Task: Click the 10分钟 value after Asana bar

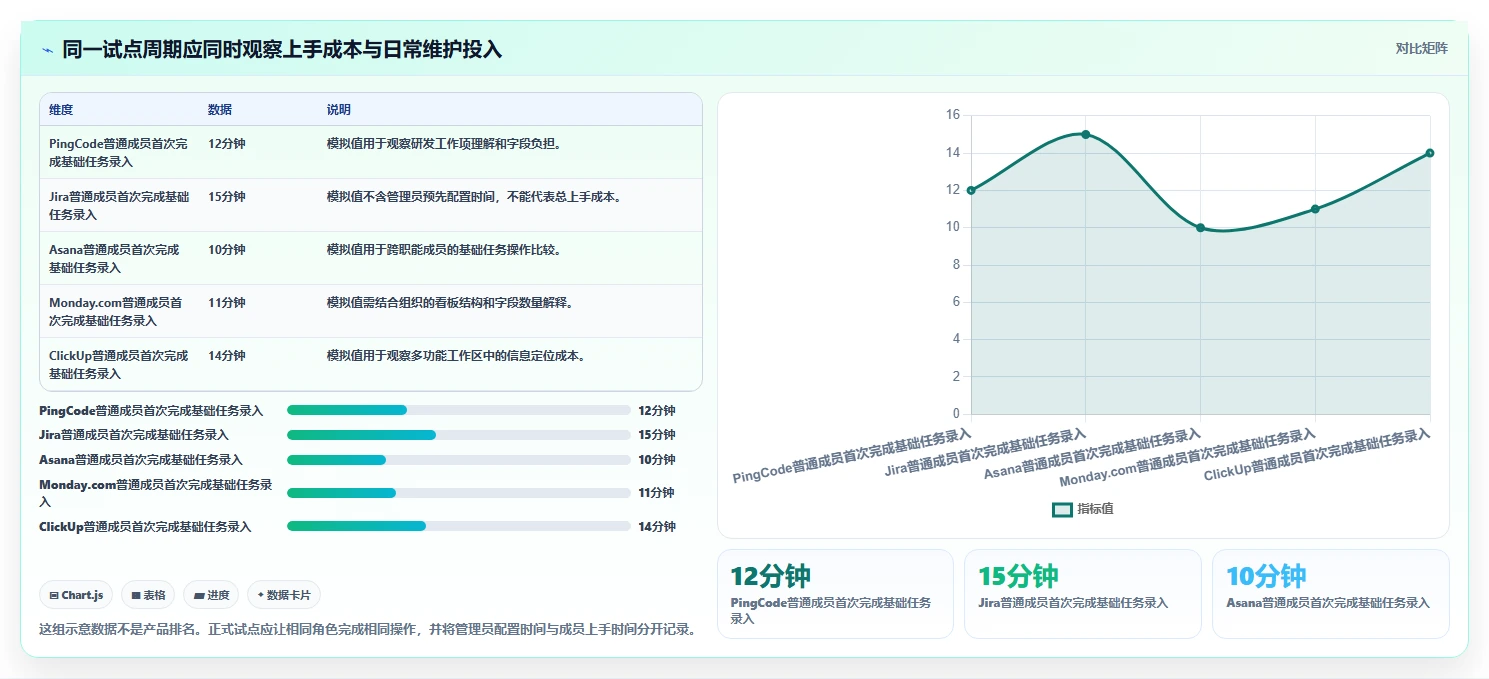Action: [x=657, y=460]
